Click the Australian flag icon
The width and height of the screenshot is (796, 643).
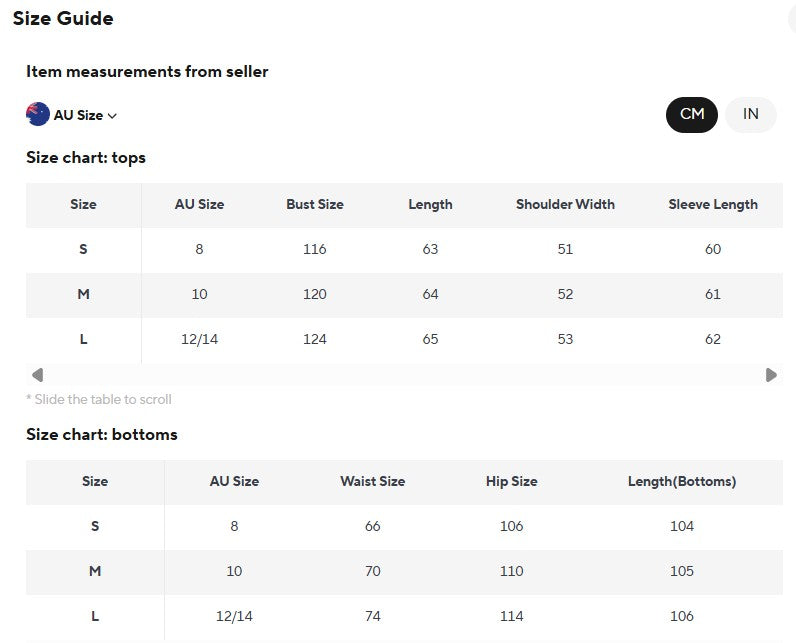coord(38,114)
